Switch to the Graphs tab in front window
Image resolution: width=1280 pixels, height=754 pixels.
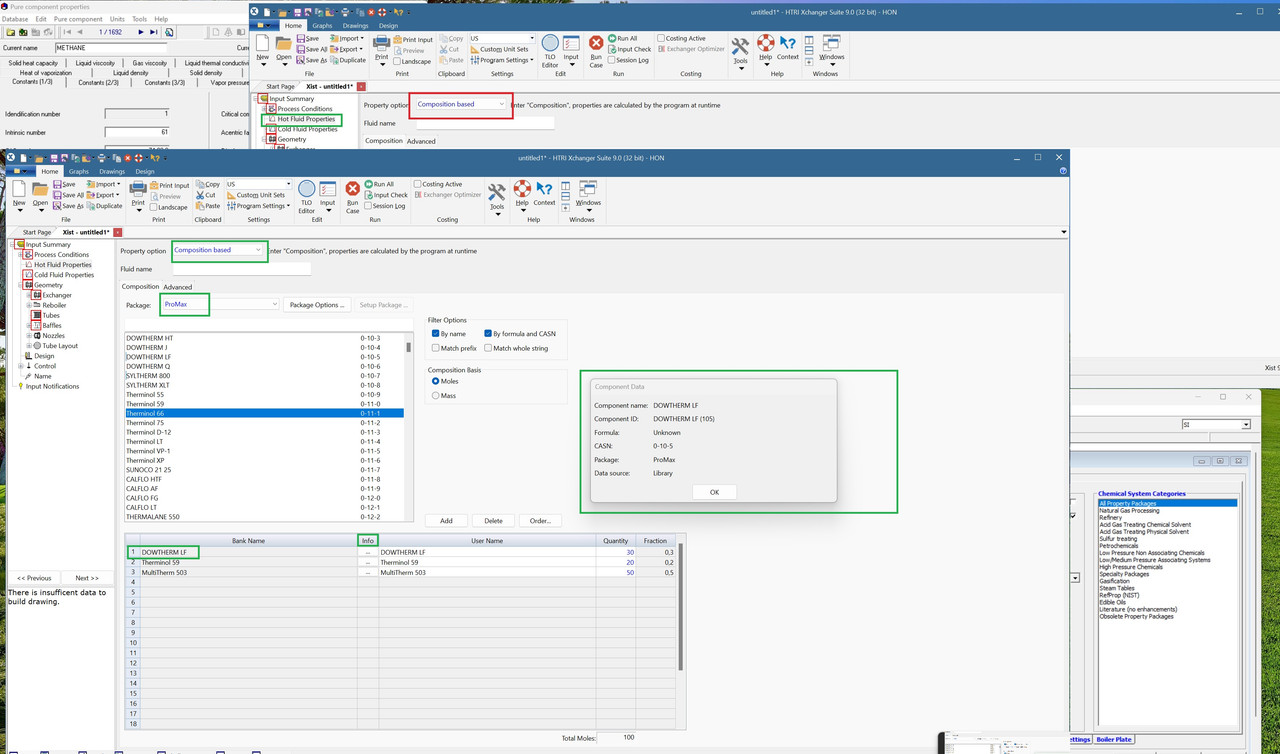[x=79, y=171]
